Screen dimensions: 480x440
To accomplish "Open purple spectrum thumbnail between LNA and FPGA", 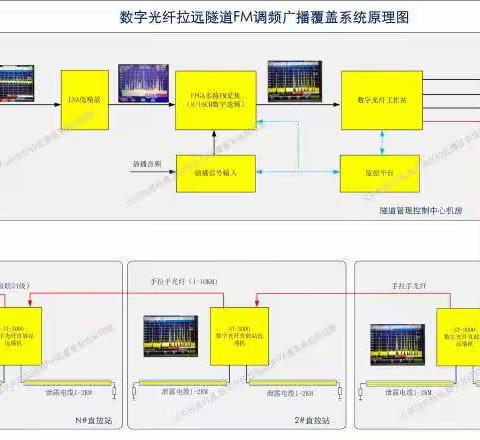I will pyautogui.click(x=143, y=83).
